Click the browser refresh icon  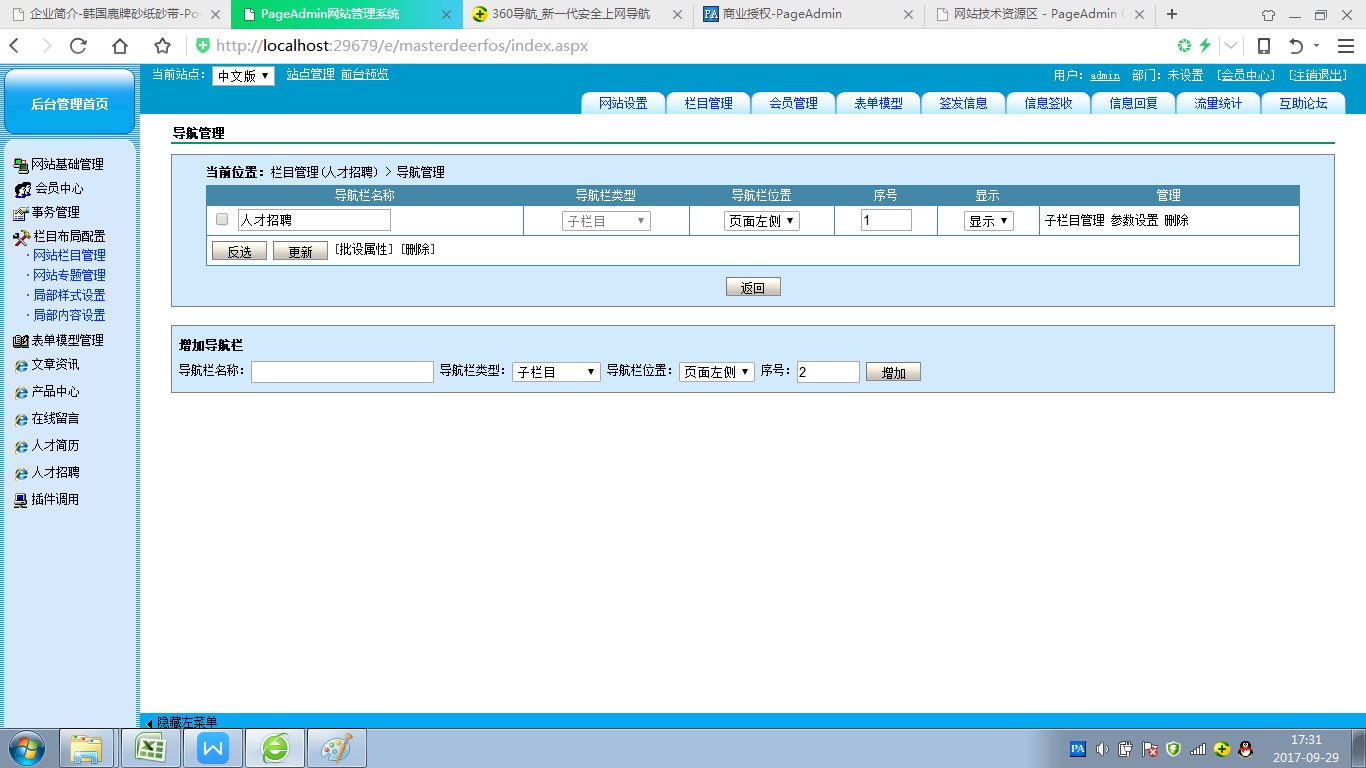click(x=78, y=46)
